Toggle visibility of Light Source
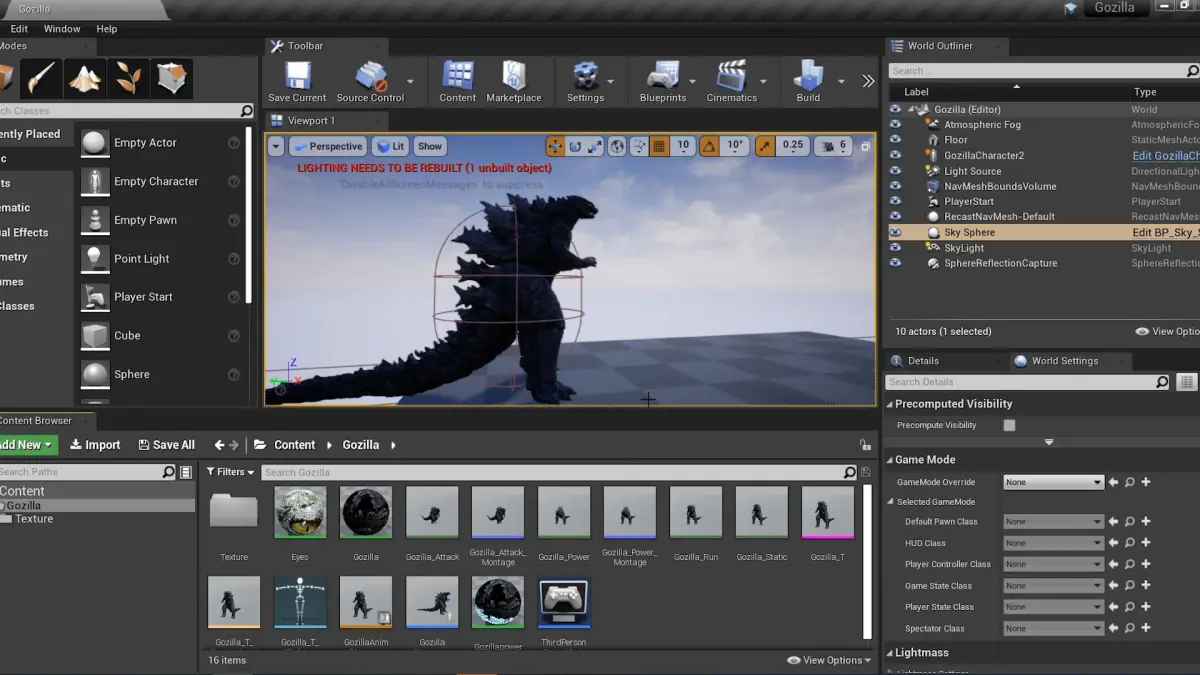This screenshot has height=675, width=1200. coord(895,171)
